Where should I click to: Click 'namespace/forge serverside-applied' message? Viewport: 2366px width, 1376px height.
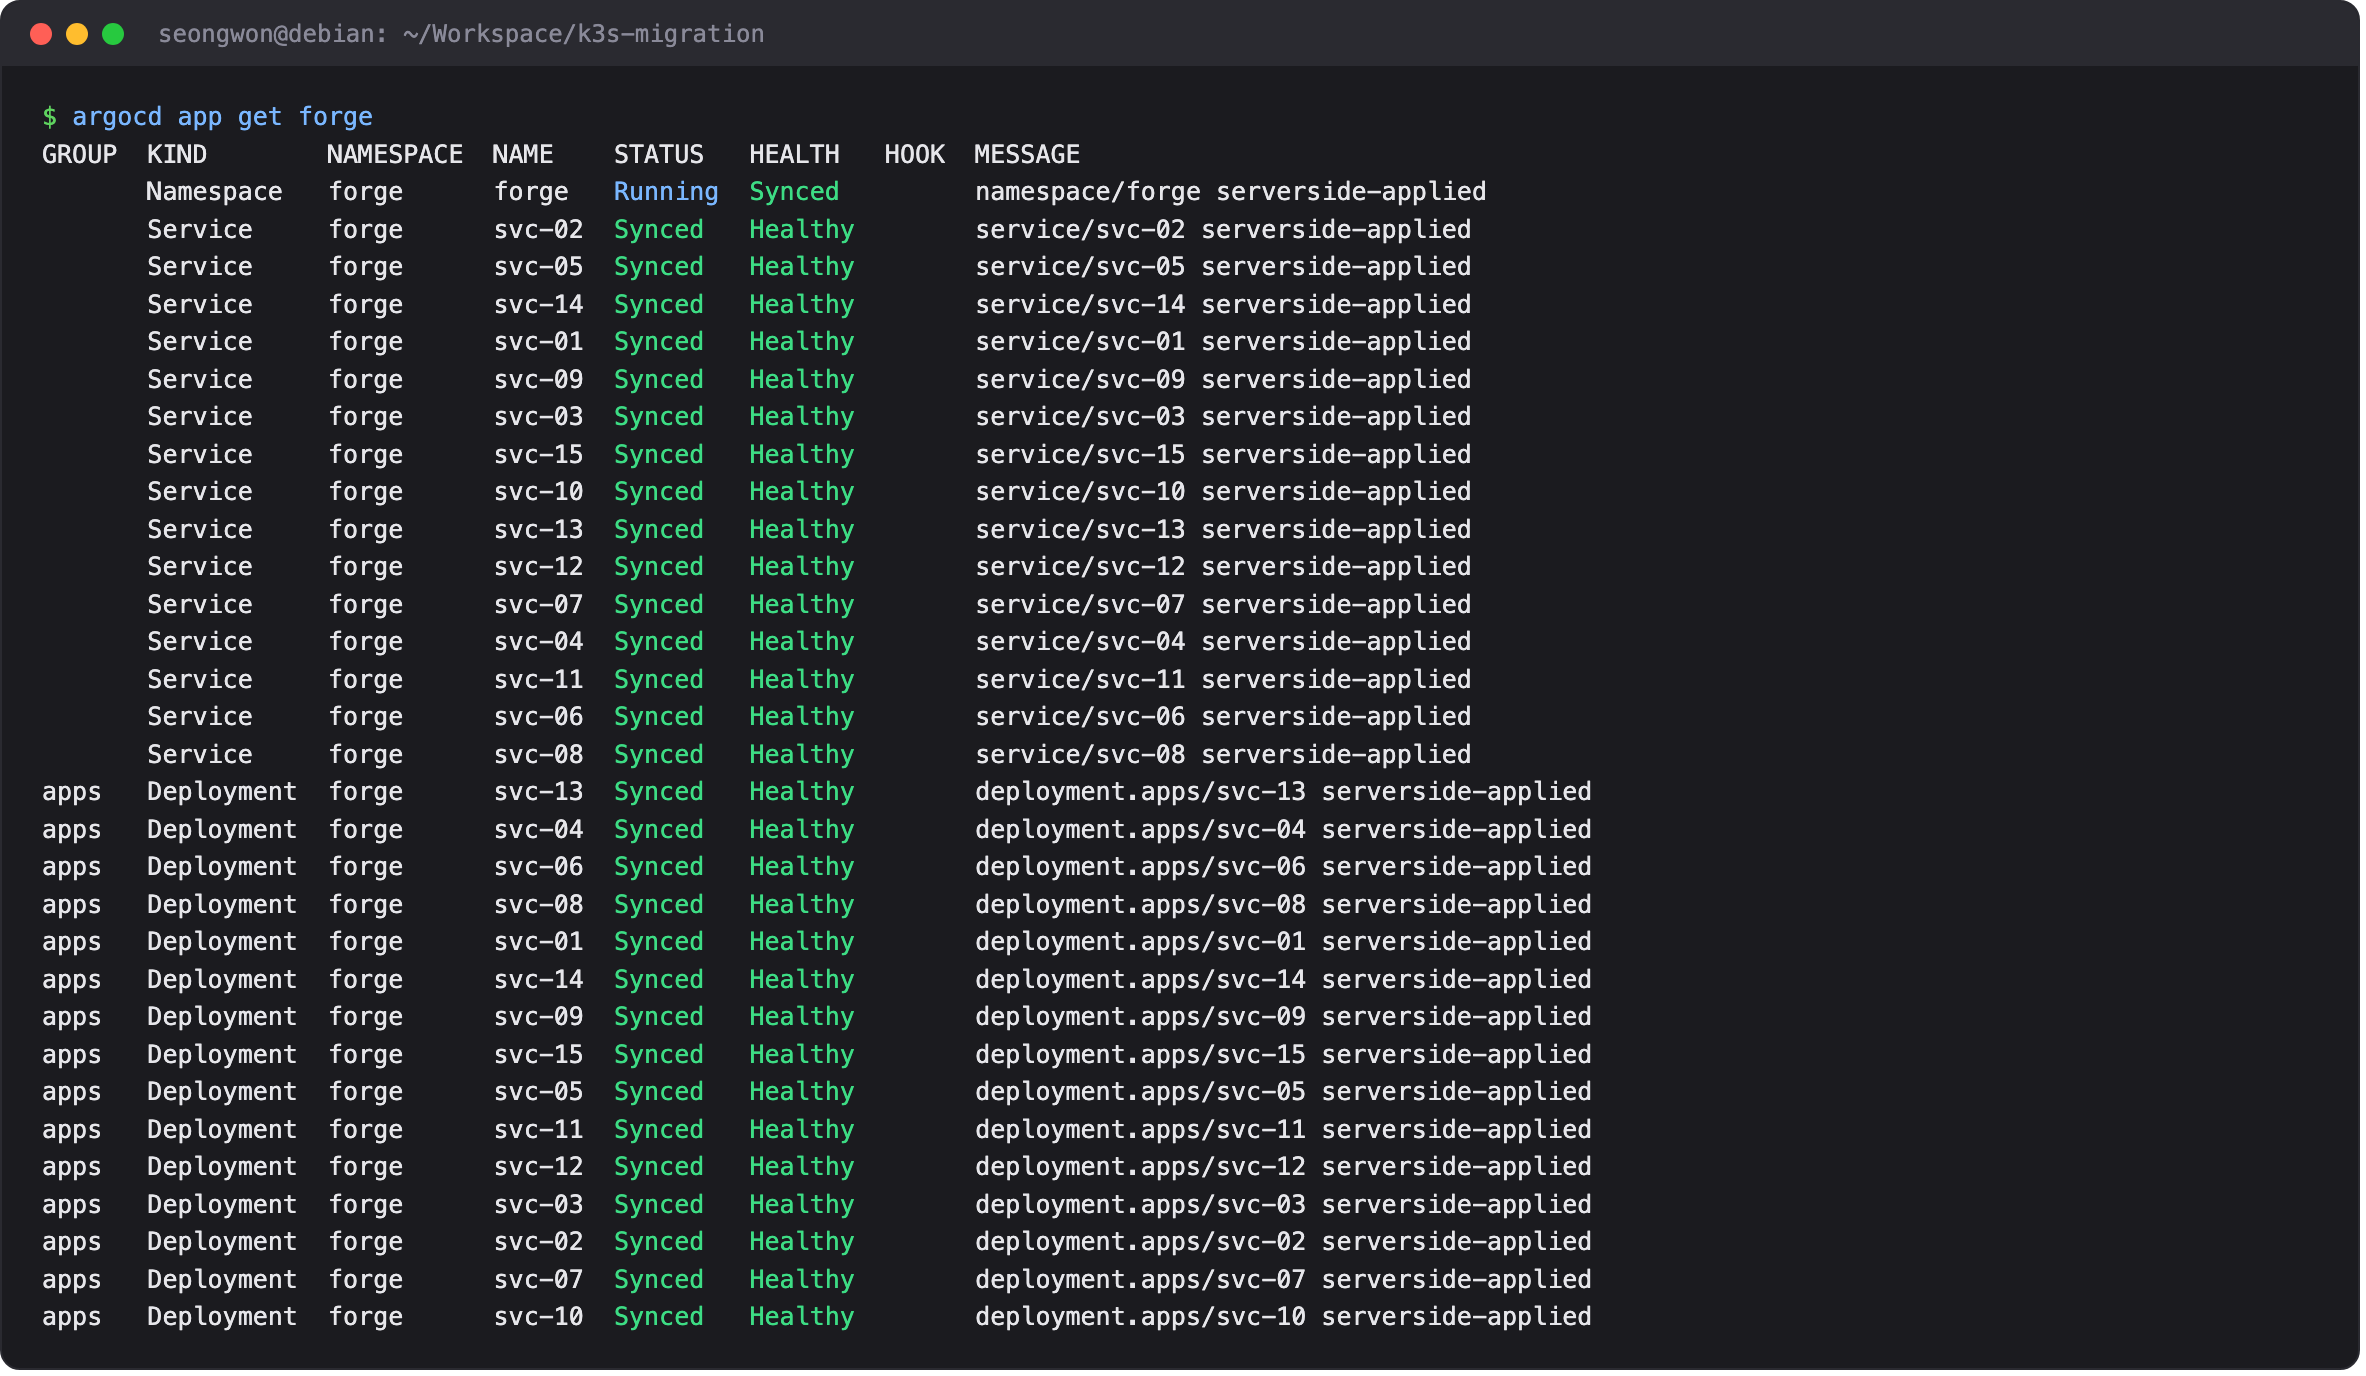click(x=1231, y=192)
